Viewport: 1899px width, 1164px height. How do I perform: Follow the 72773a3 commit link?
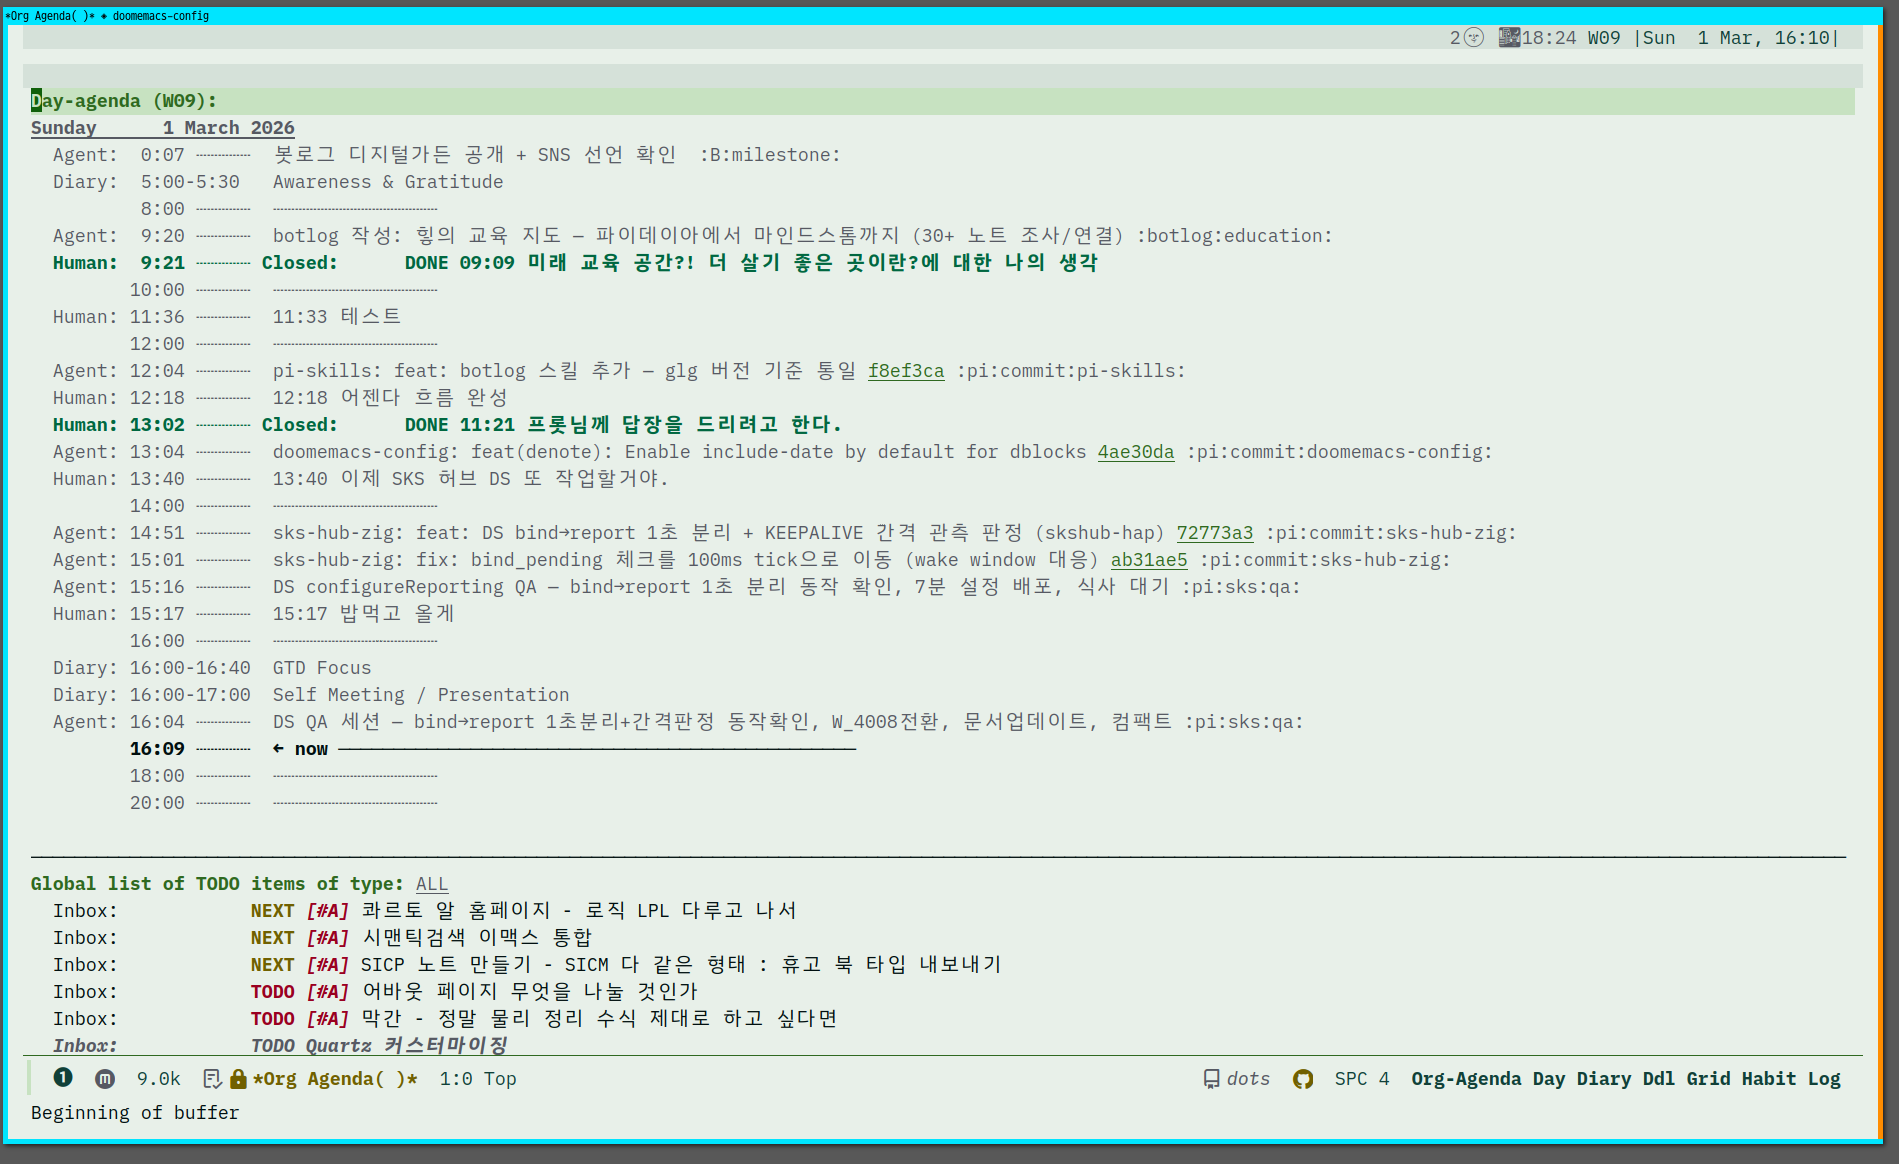[1214, 533]
